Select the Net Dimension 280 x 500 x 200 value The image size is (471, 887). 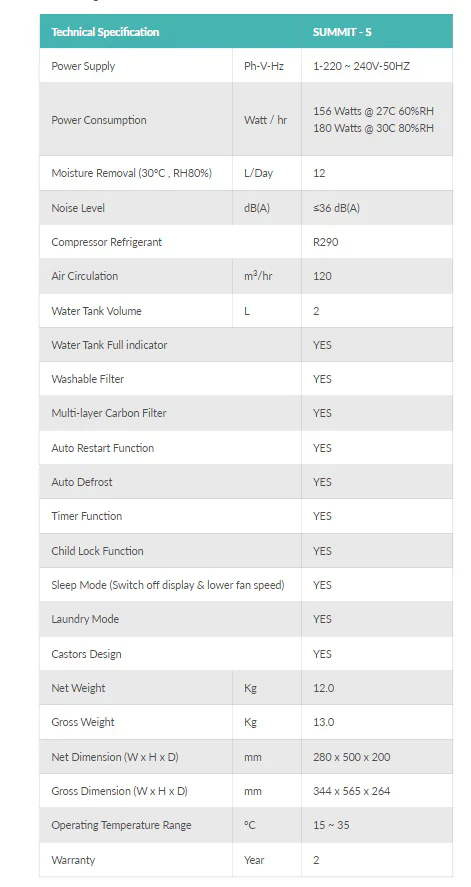(352, 757)
